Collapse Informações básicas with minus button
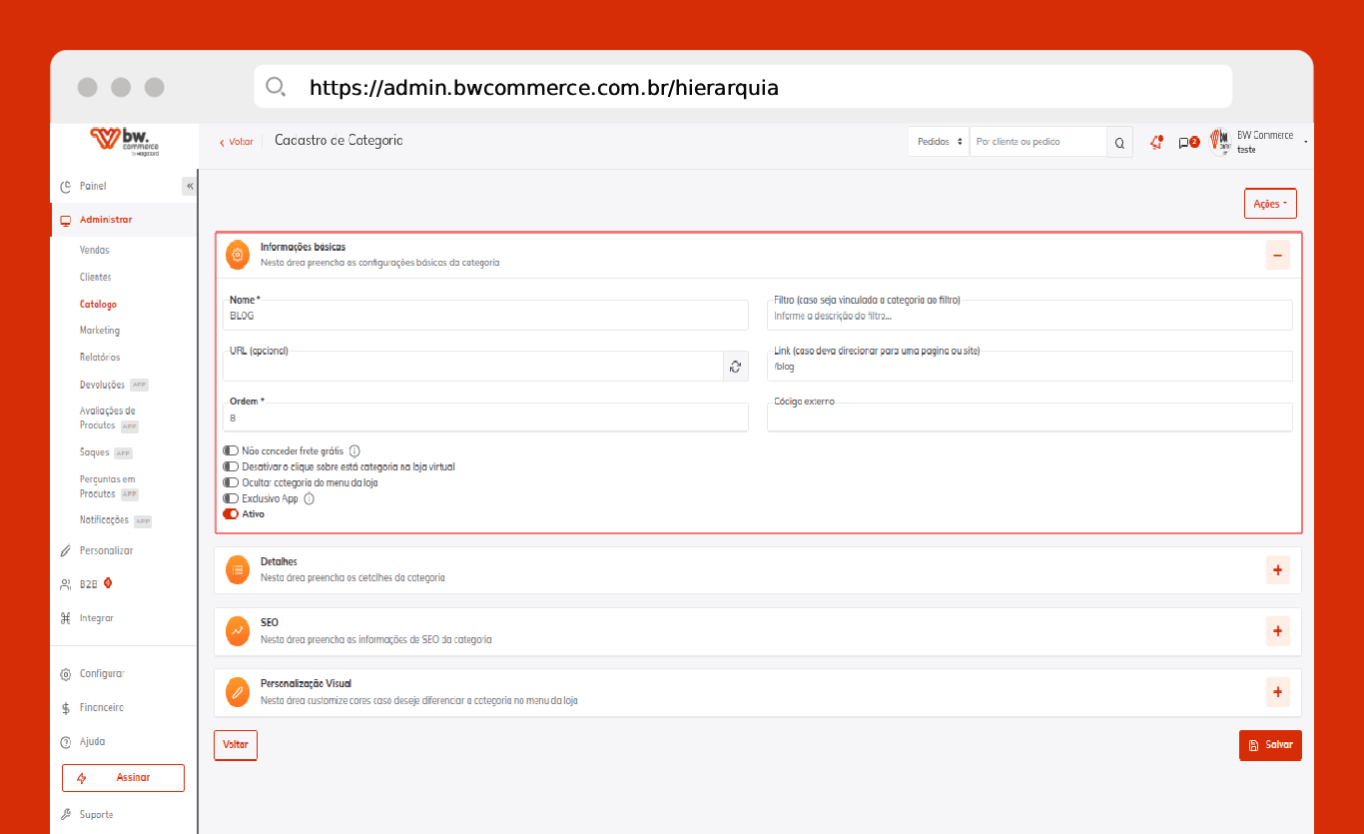The image size is (1364, 834). click(x=1277, y=255)
